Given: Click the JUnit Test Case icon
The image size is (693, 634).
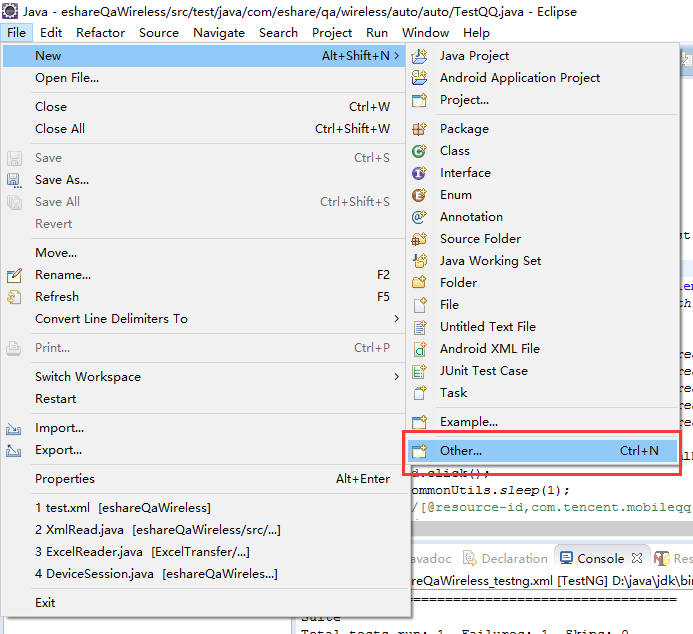Looking at the screenshot, I should 419,371.
